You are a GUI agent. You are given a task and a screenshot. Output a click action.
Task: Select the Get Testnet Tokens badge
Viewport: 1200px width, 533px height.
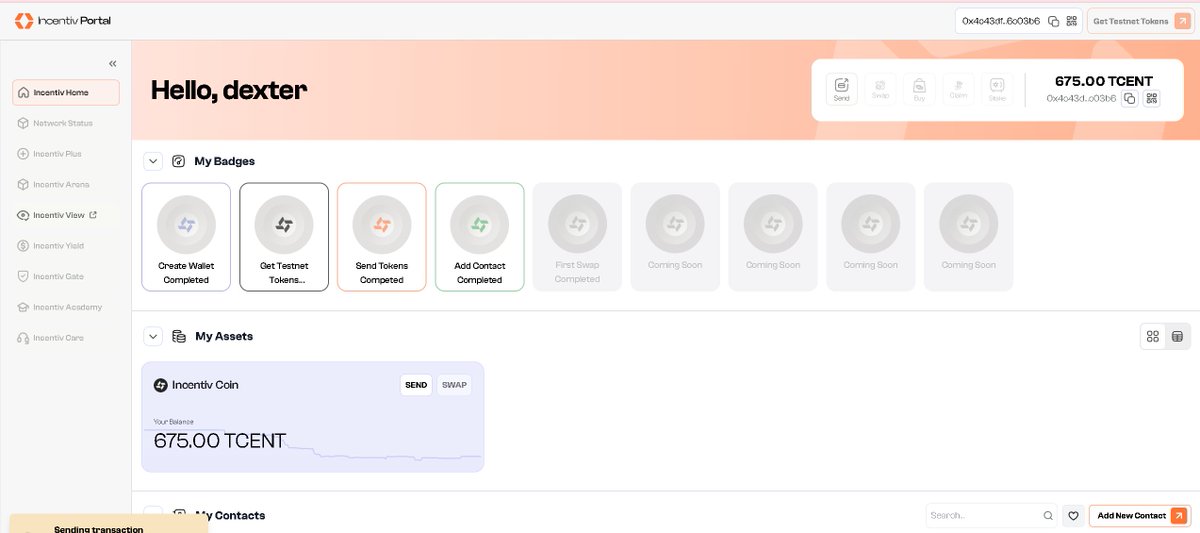click(284, 237)
